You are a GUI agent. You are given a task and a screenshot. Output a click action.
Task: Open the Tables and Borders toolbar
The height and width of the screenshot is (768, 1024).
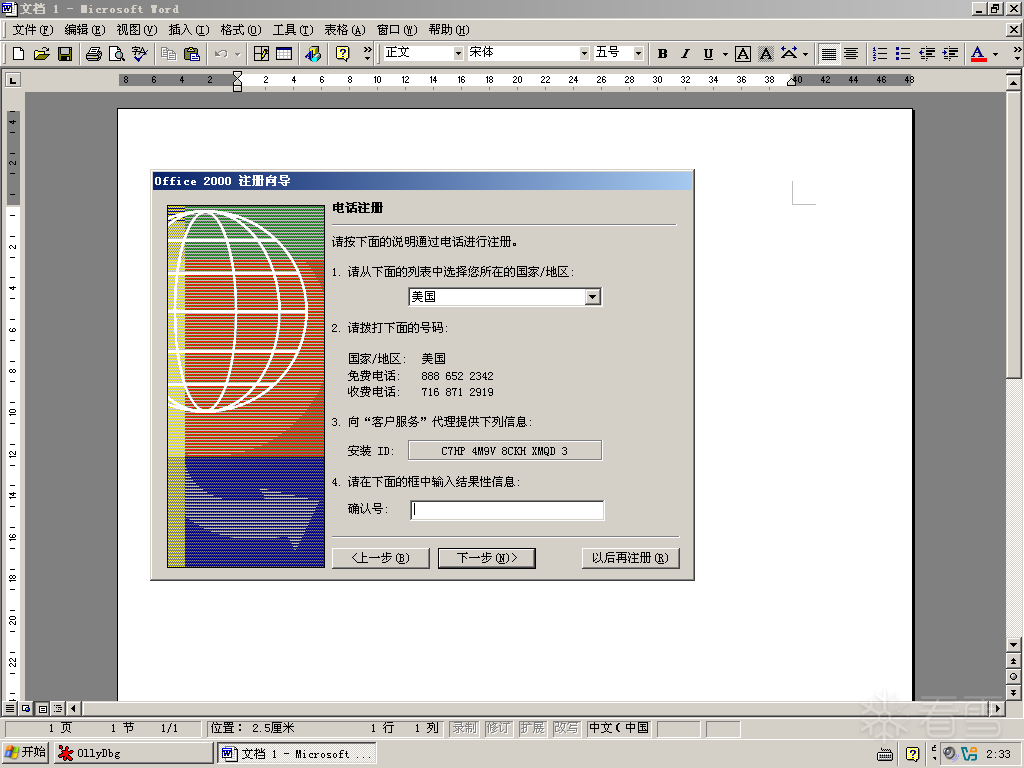[x=261, y=54]
